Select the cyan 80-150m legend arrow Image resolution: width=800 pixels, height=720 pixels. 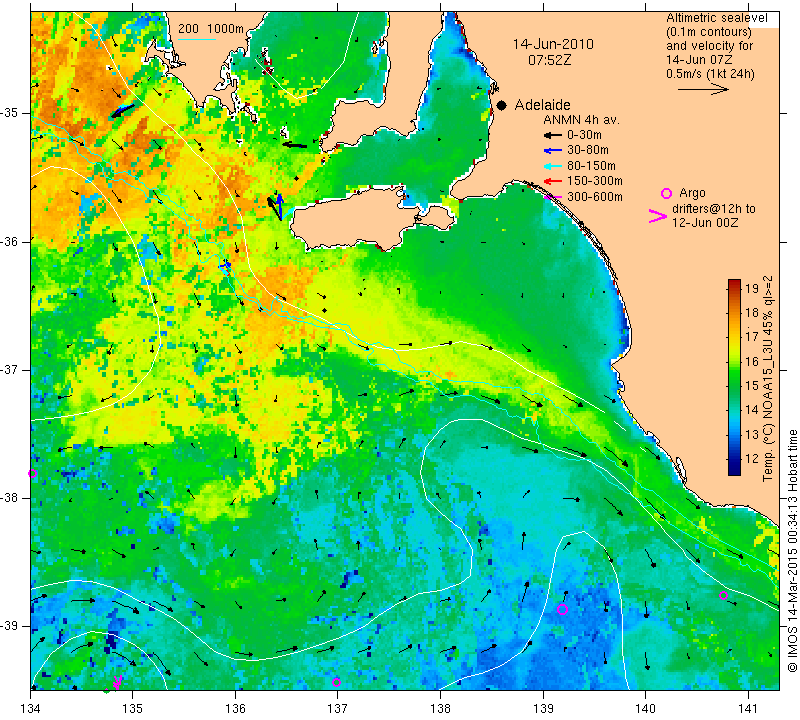552,166
